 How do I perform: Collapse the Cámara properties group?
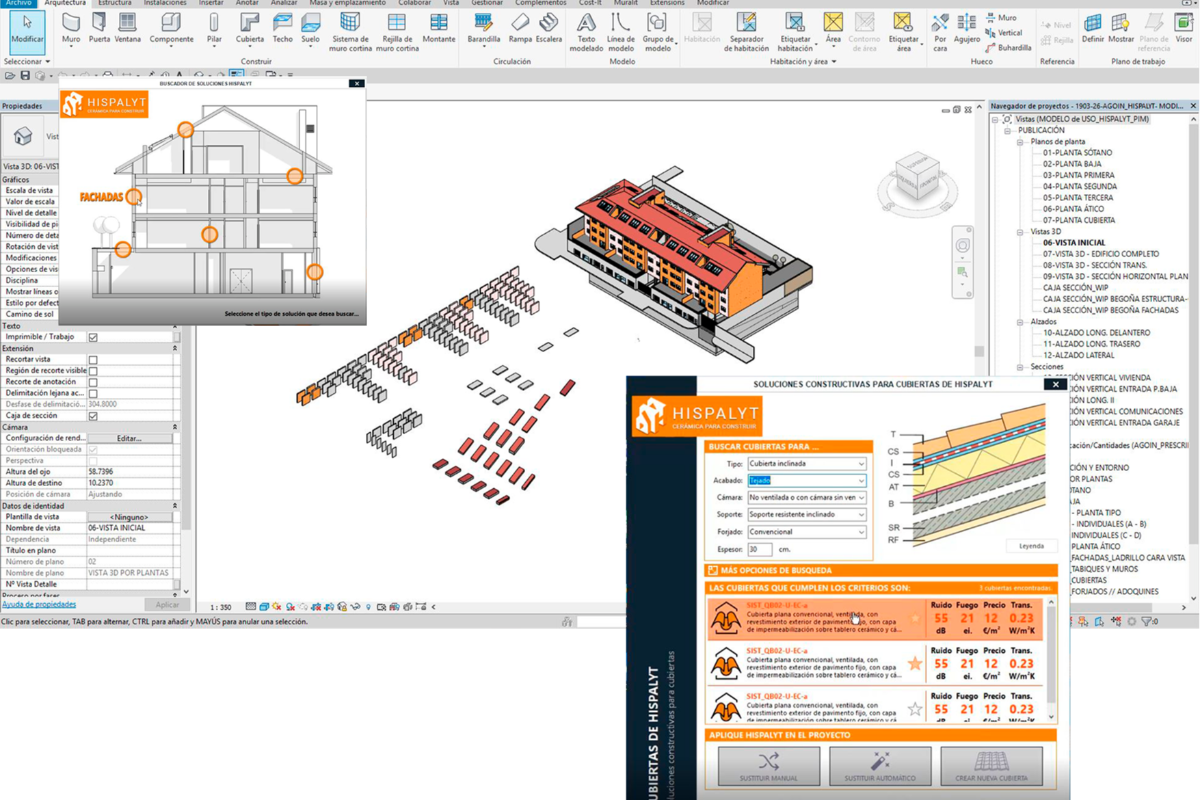pos(176,427)
